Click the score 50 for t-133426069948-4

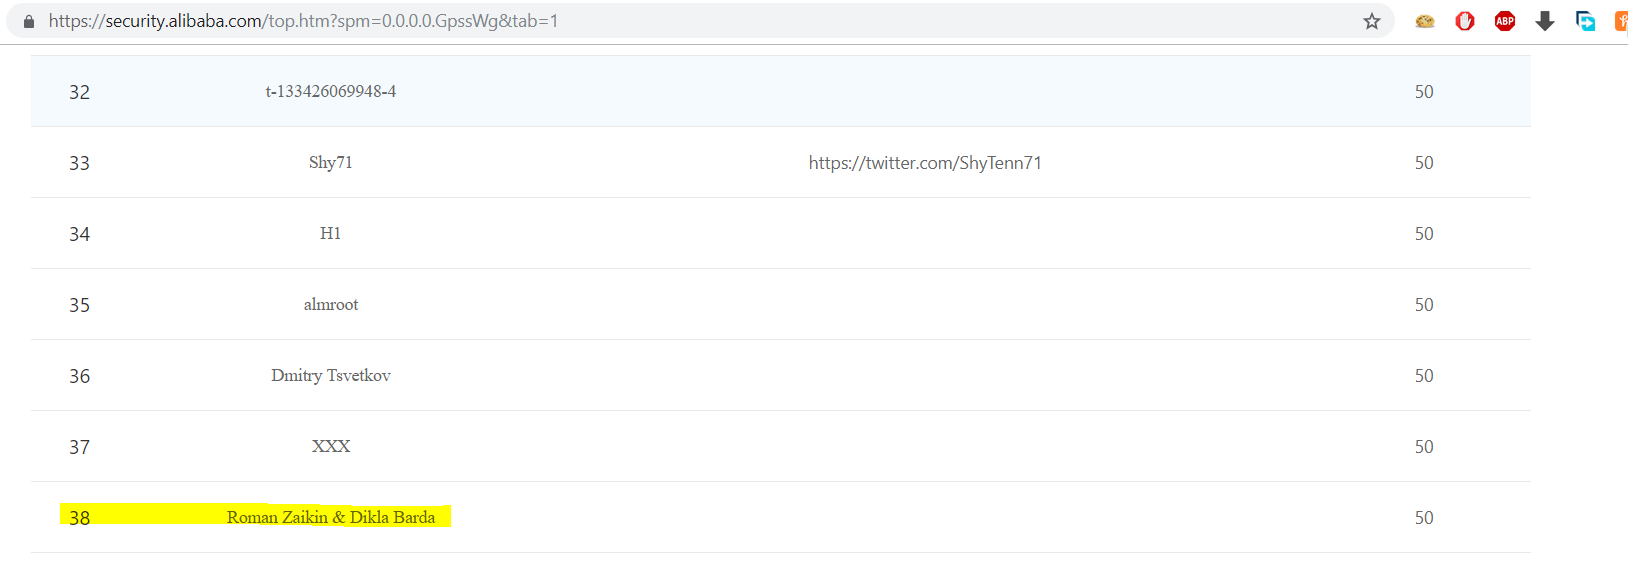click(x=1424, y=92)
